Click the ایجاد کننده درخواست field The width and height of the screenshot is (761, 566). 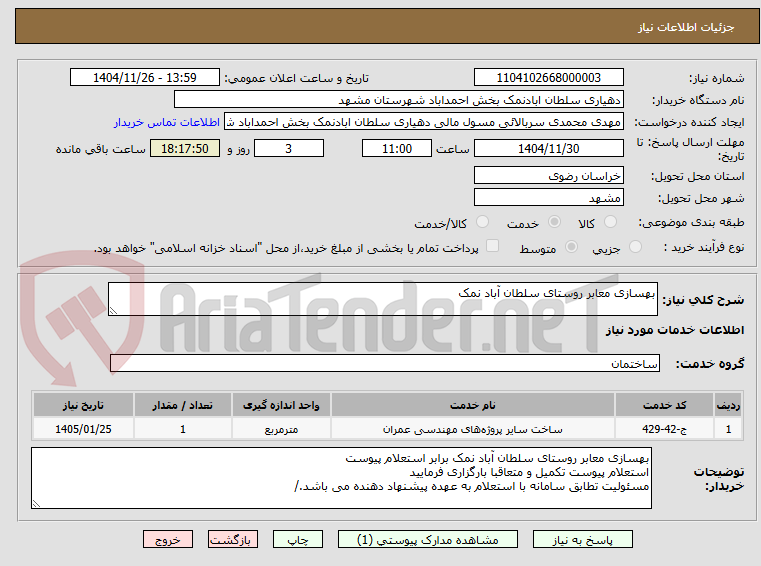point(424,122)
